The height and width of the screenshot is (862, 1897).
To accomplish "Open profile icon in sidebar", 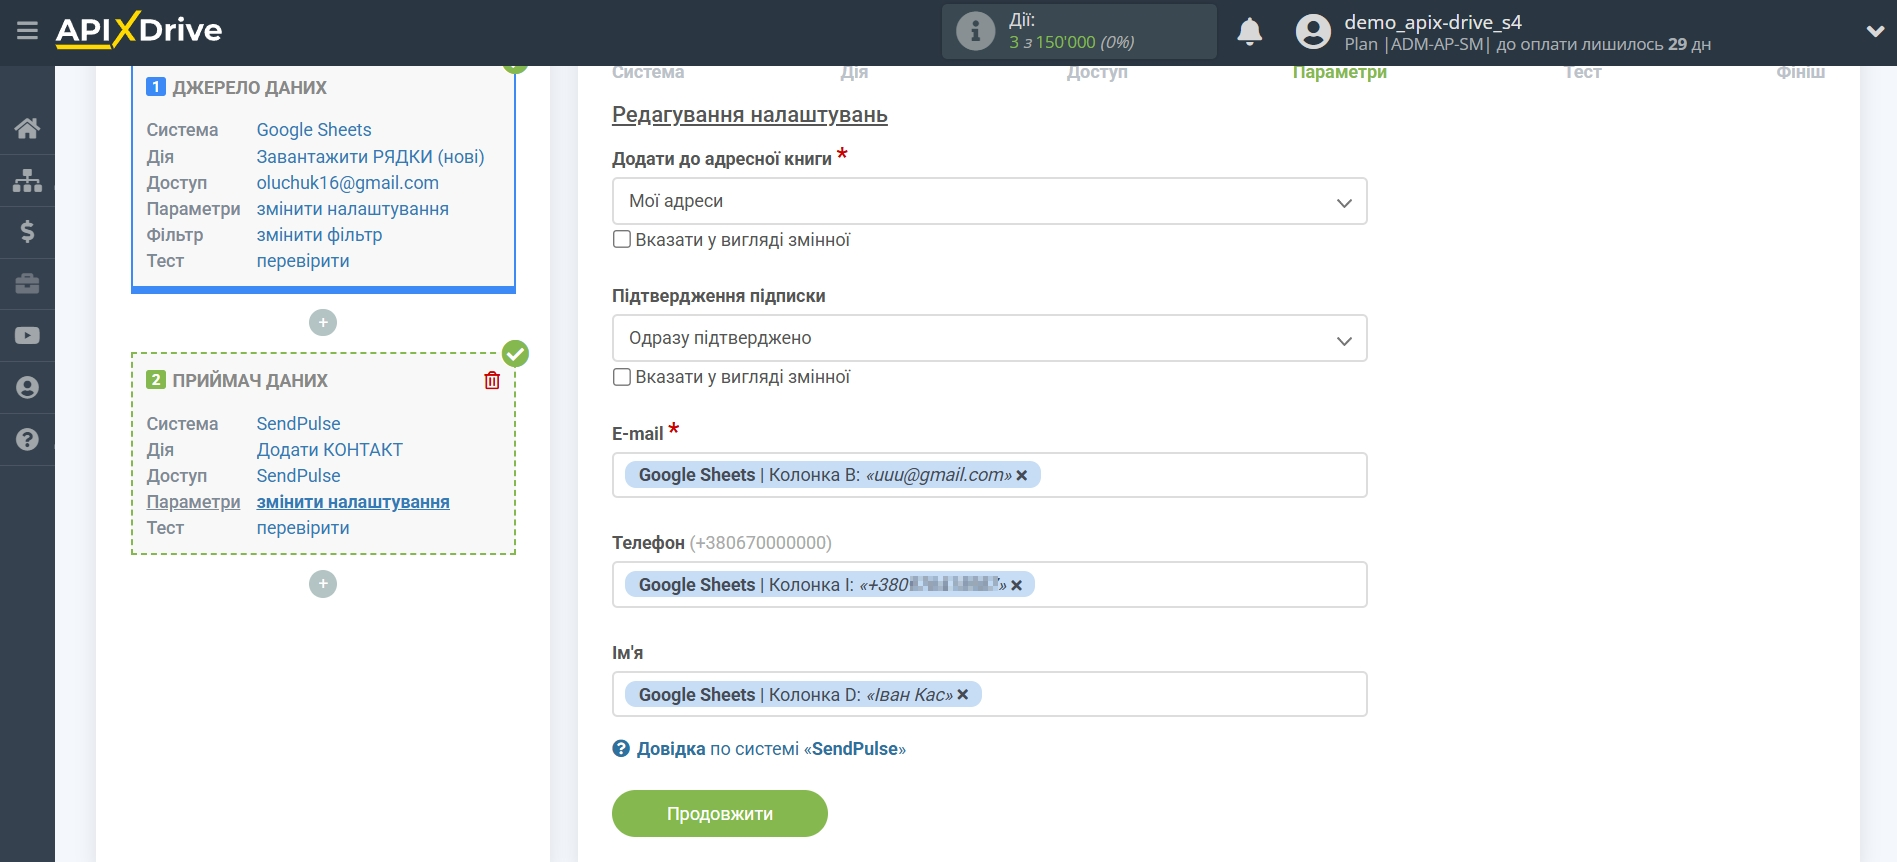I will [27, 388].
